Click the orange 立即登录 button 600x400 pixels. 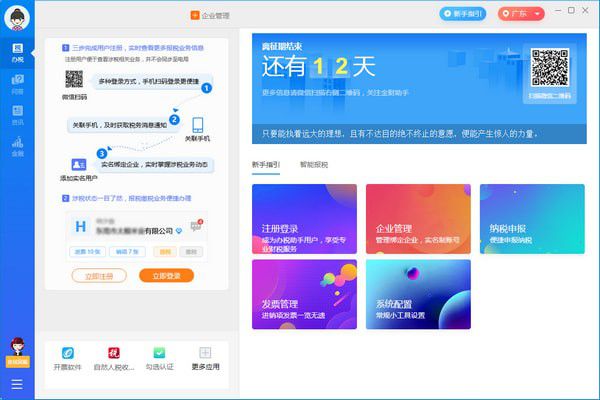coord(166,276)
